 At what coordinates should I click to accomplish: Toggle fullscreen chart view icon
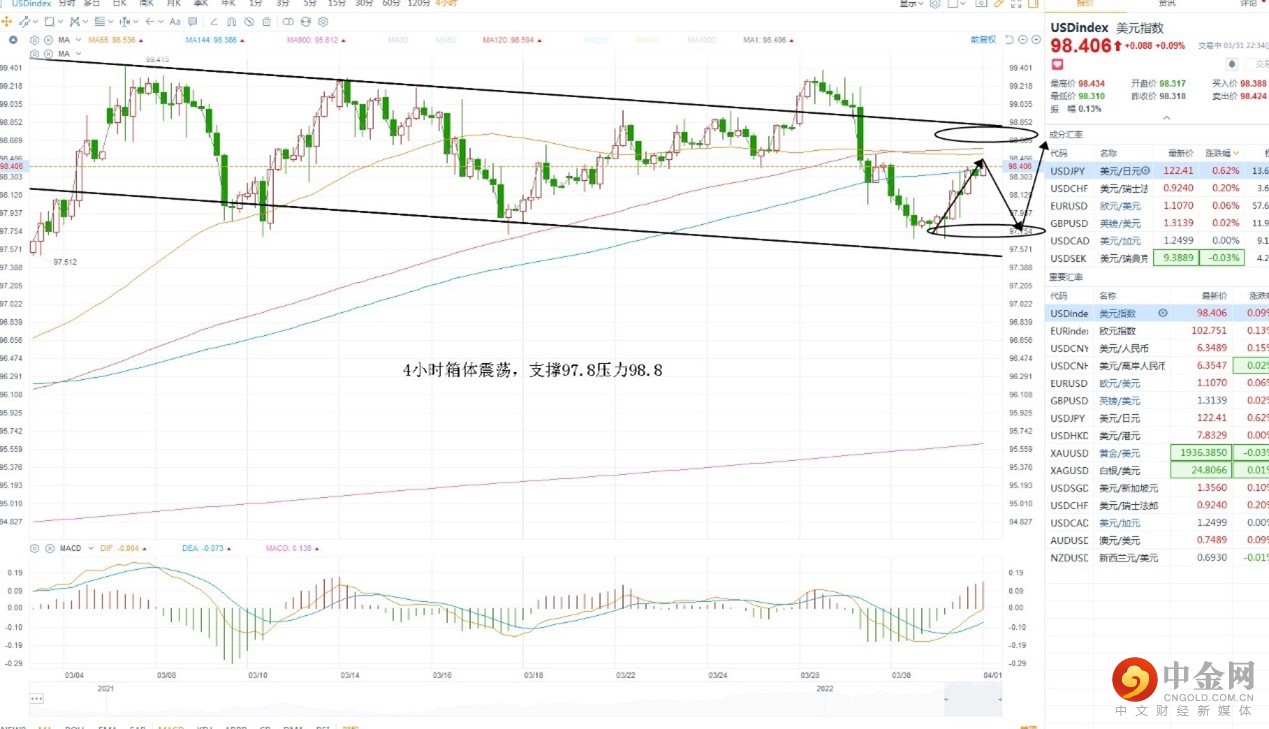point(1016,4)
